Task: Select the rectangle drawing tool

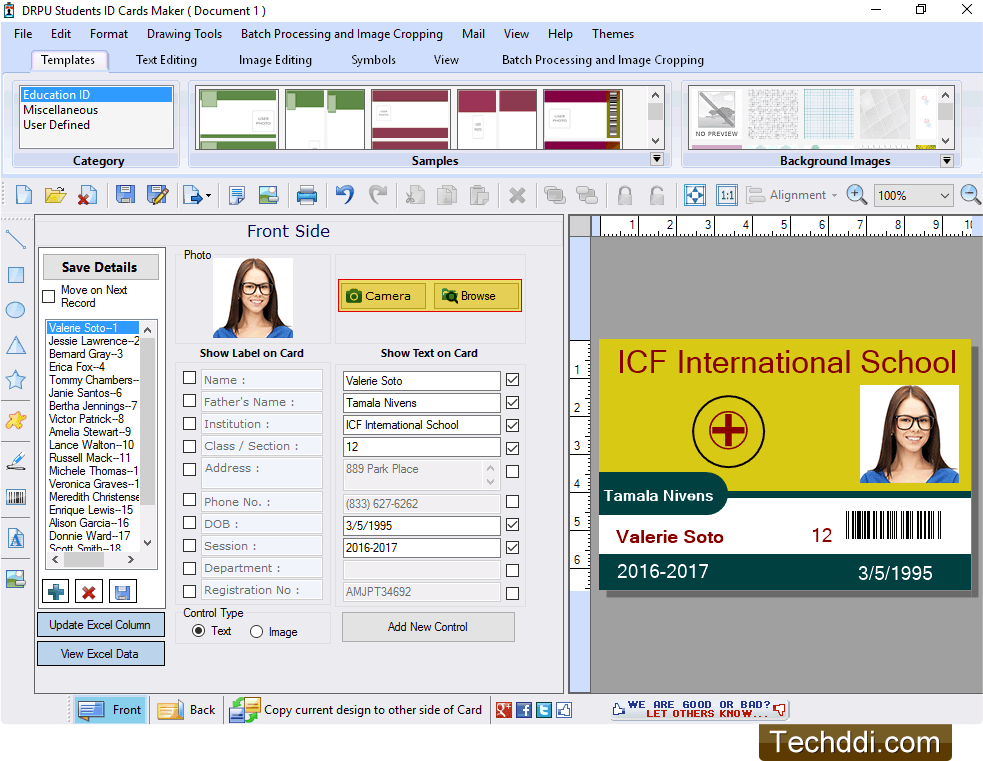Action: click(x=16, y=275)
